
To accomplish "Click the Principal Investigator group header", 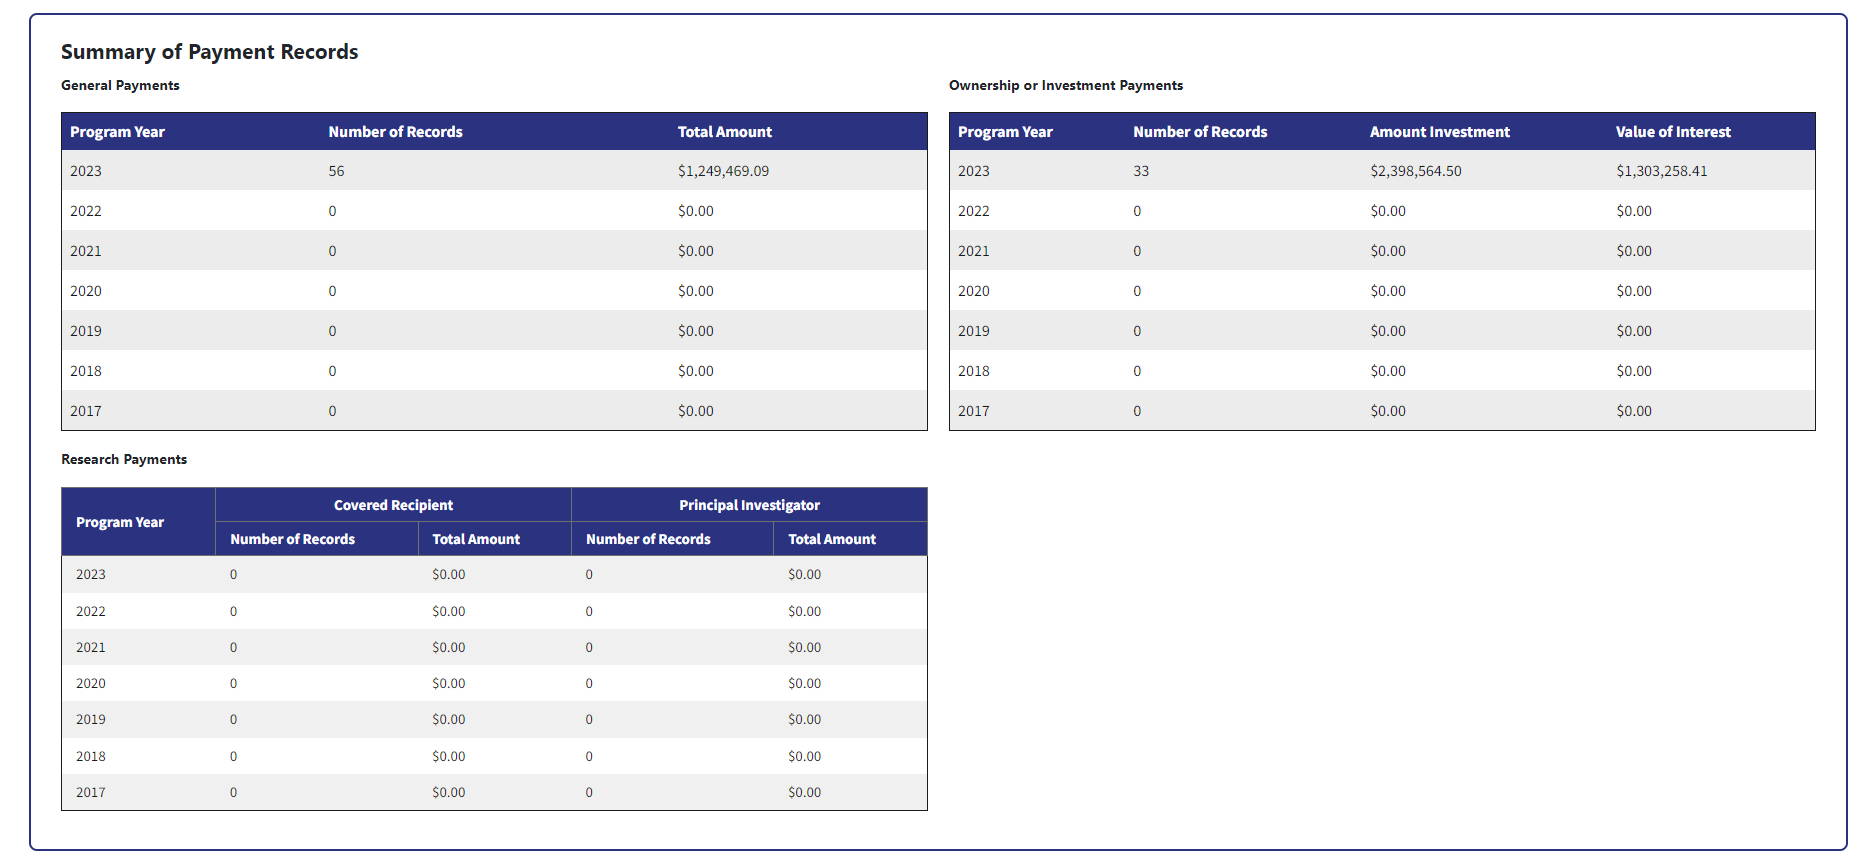I will coord(749,505).
